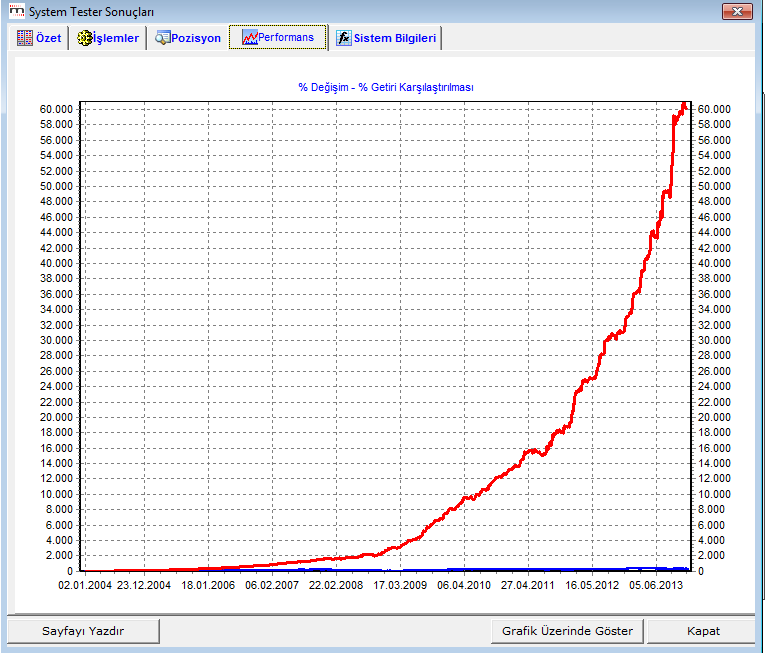
Task: Click the Kapat button
Action: [x=703, y=631]
